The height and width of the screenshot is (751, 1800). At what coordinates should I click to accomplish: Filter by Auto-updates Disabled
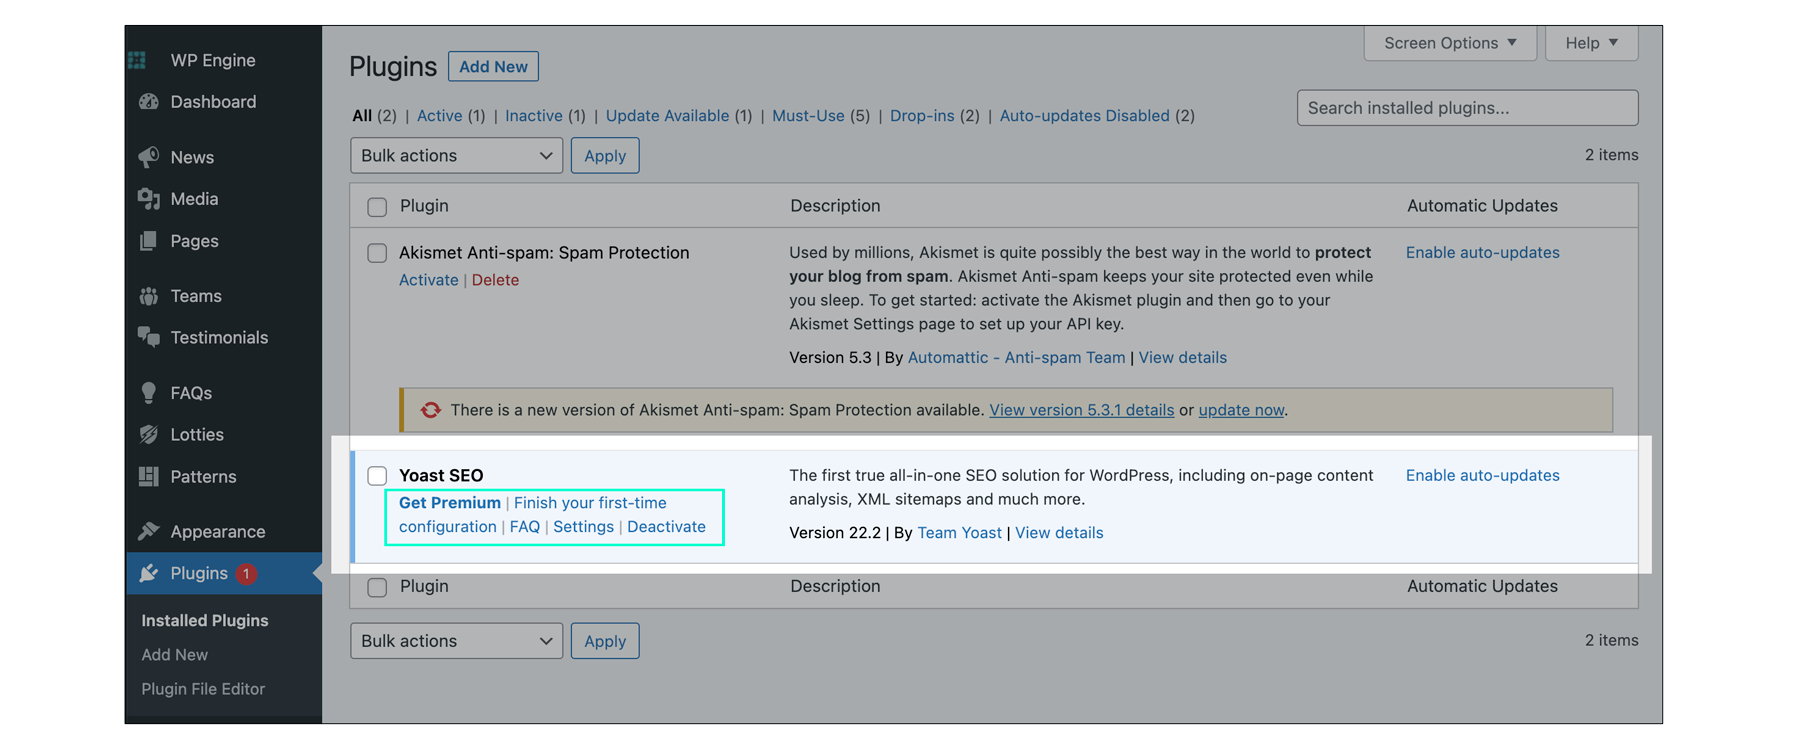pyautogui.click(x=1085, y=116)
